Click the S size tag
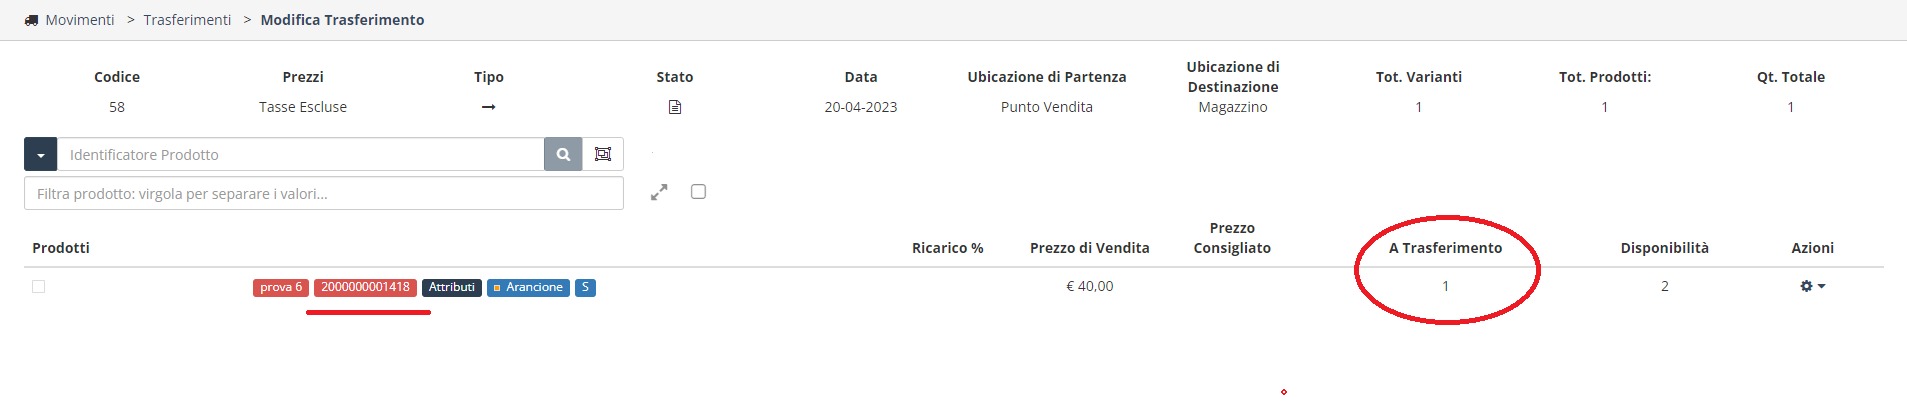Image resolution: width=1907 pixels, height=401 pixels. pyautogui.click(x=585, y=287)
